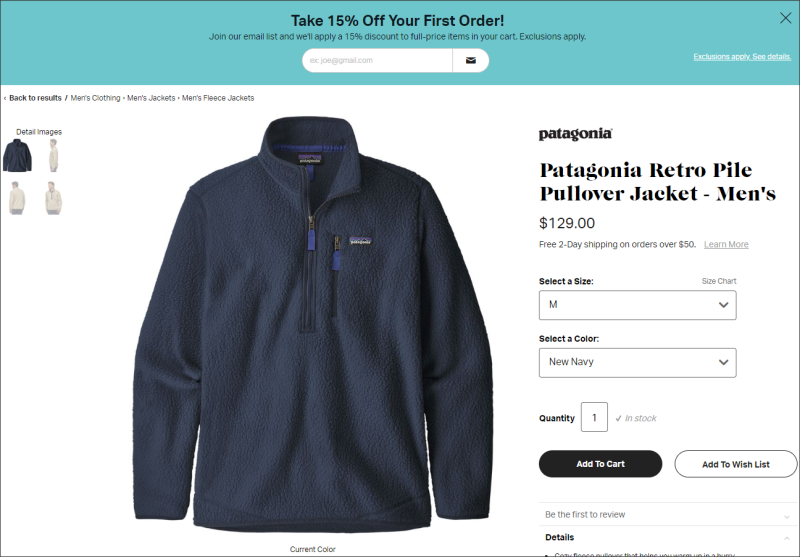Open Exclusions apply See details link
This screenshot has width=800, height=557.
pyautogui.click(x=742, y=57)
